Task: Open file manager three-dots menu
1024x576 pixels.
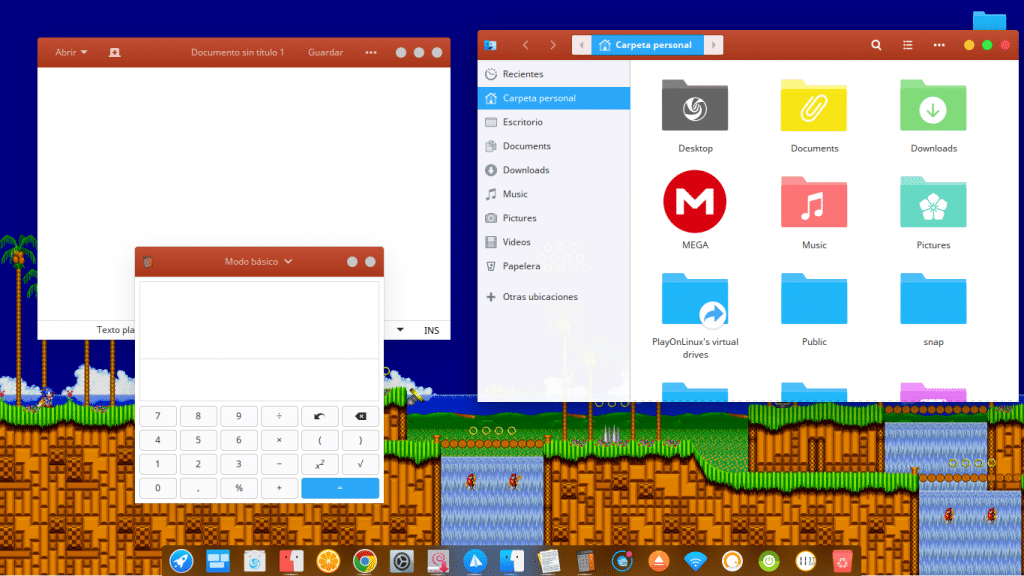Action: (938, 45)
